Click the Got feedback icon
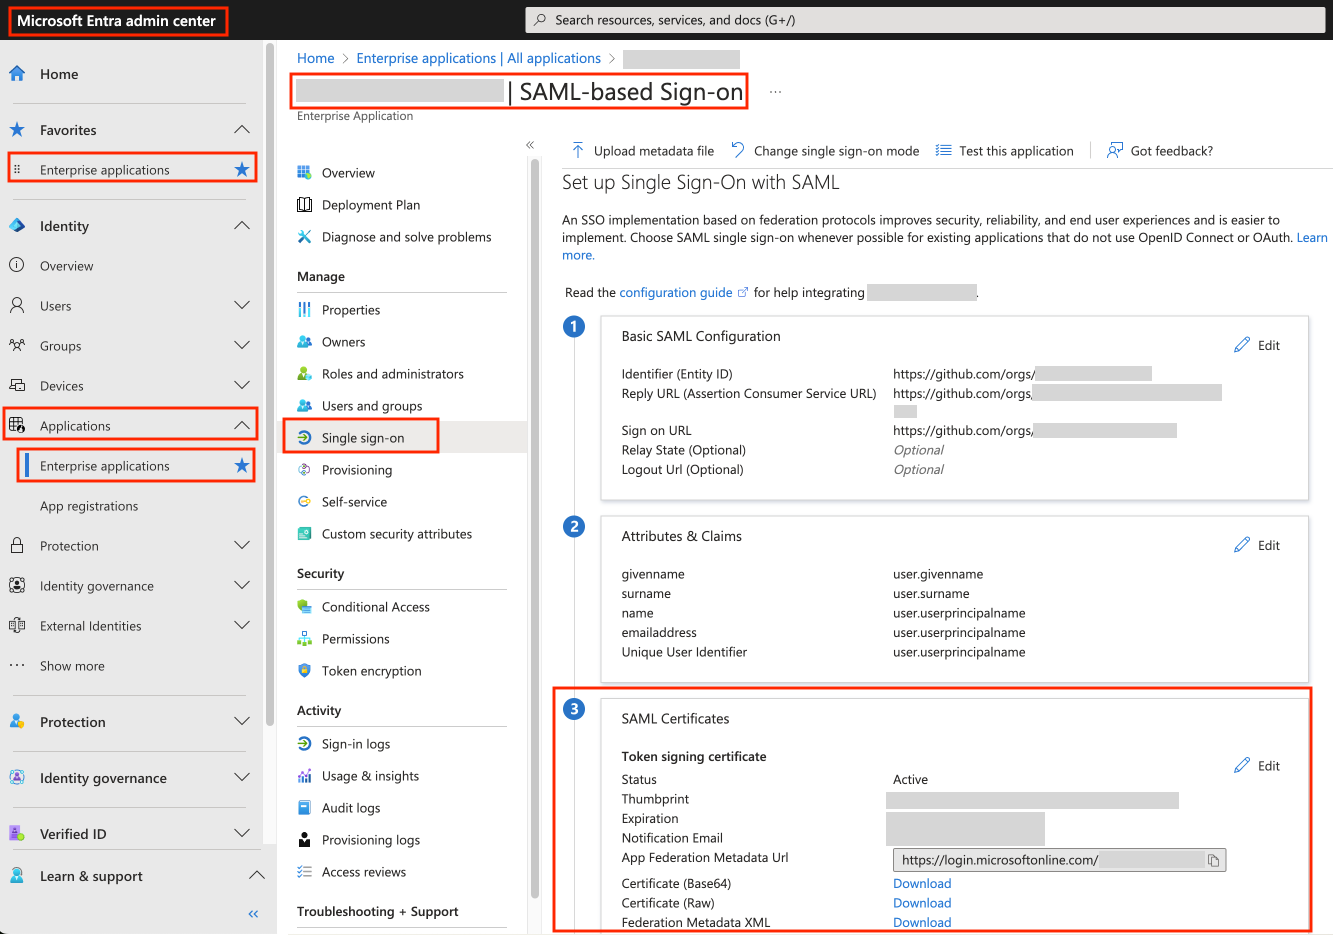This screenshot has height=935, width=1333. tap(1113, 150)
